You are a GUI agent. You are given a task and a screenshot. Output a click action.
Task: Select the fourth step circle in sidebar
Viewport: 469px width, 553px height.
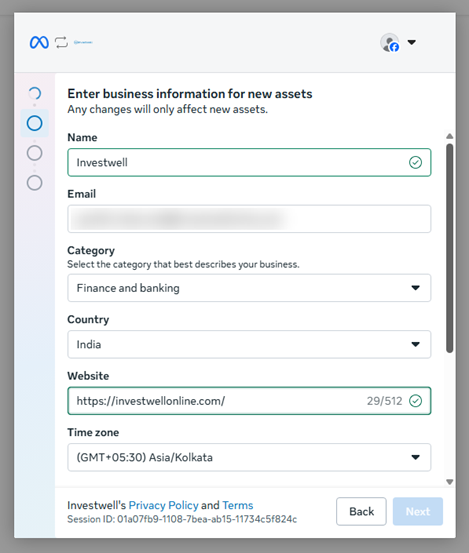click(35, 183)
